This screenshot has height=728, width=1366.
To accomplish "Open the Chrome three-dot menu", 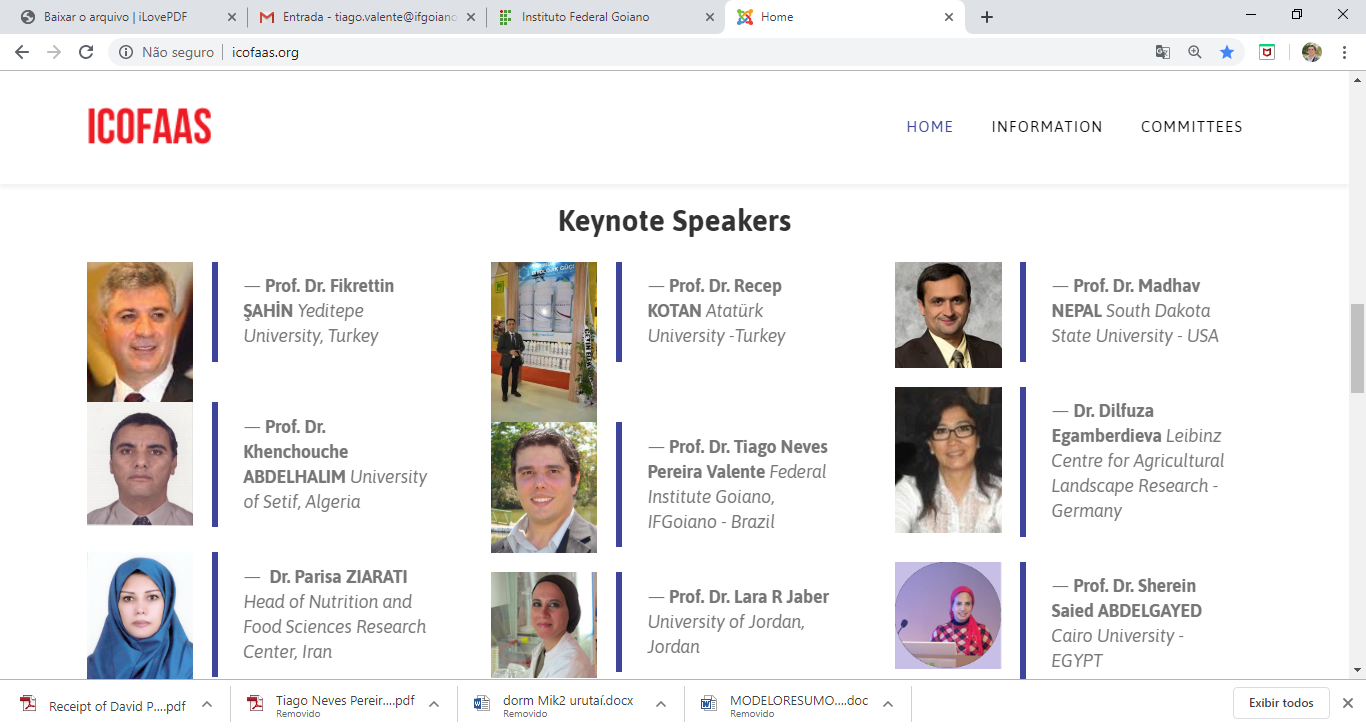I will (x=1344, y=53).
